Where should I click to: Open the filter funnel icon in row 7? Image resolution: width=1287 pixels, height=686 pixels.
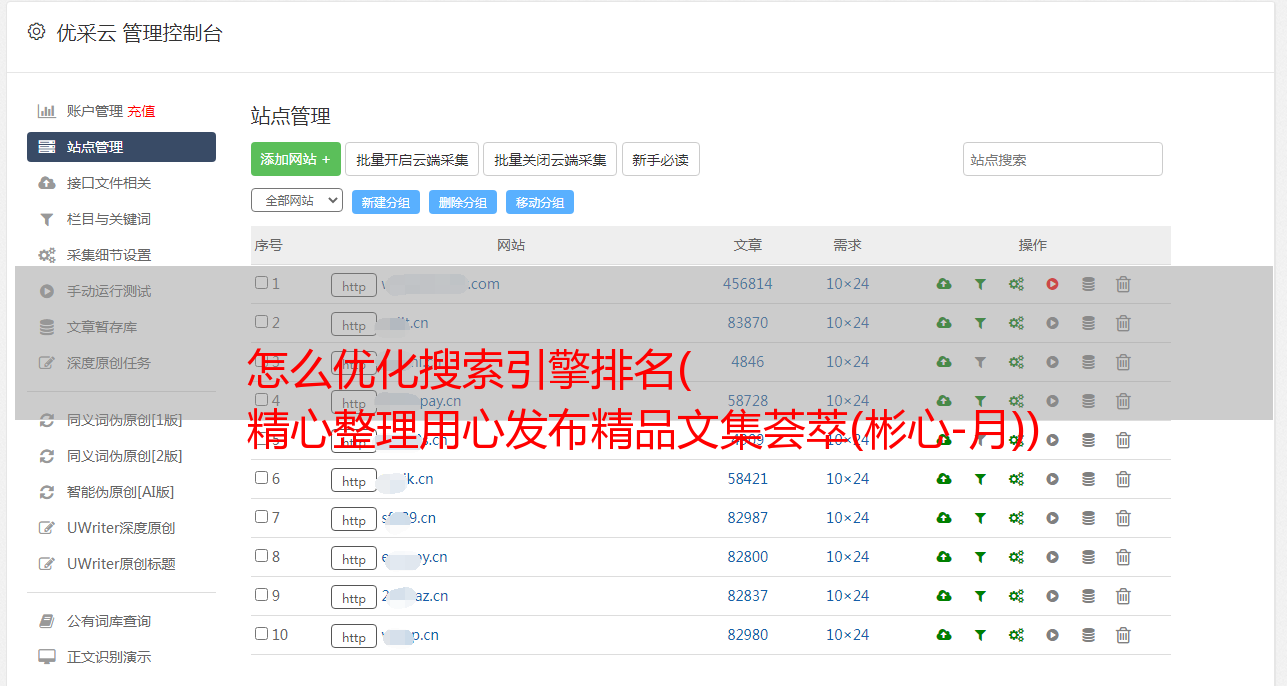(980, 518)
